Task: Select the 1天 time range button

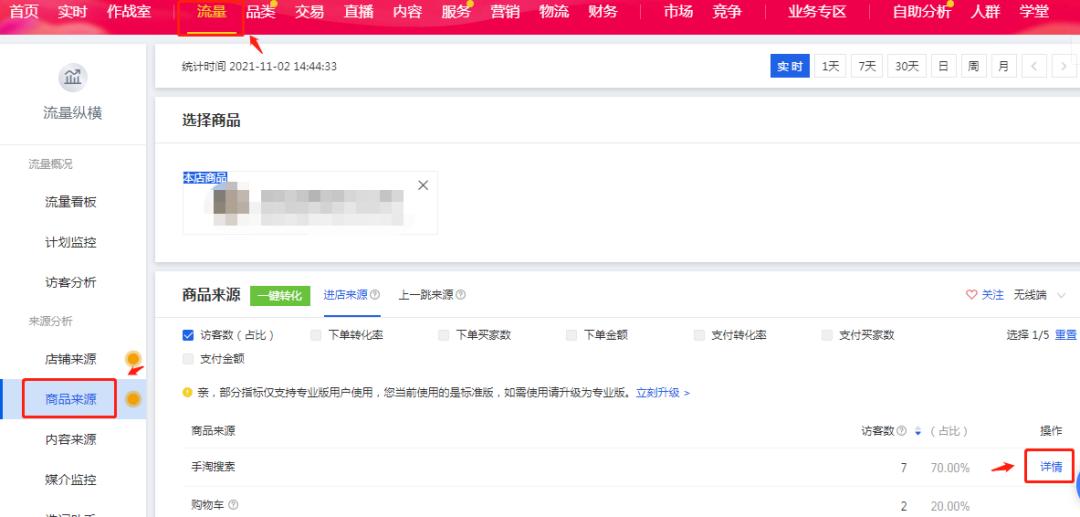Action: (x=831, y=67)
